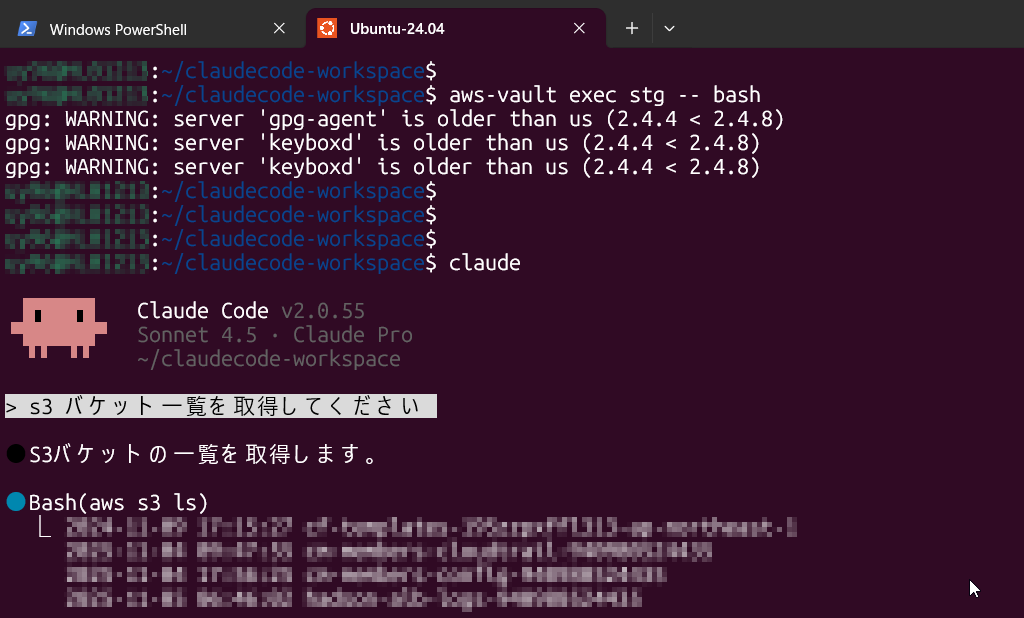Click the X icon on the Ubuntu-24.04 tab
This screenshot has width=1024, height=618.
pos(579,28)
